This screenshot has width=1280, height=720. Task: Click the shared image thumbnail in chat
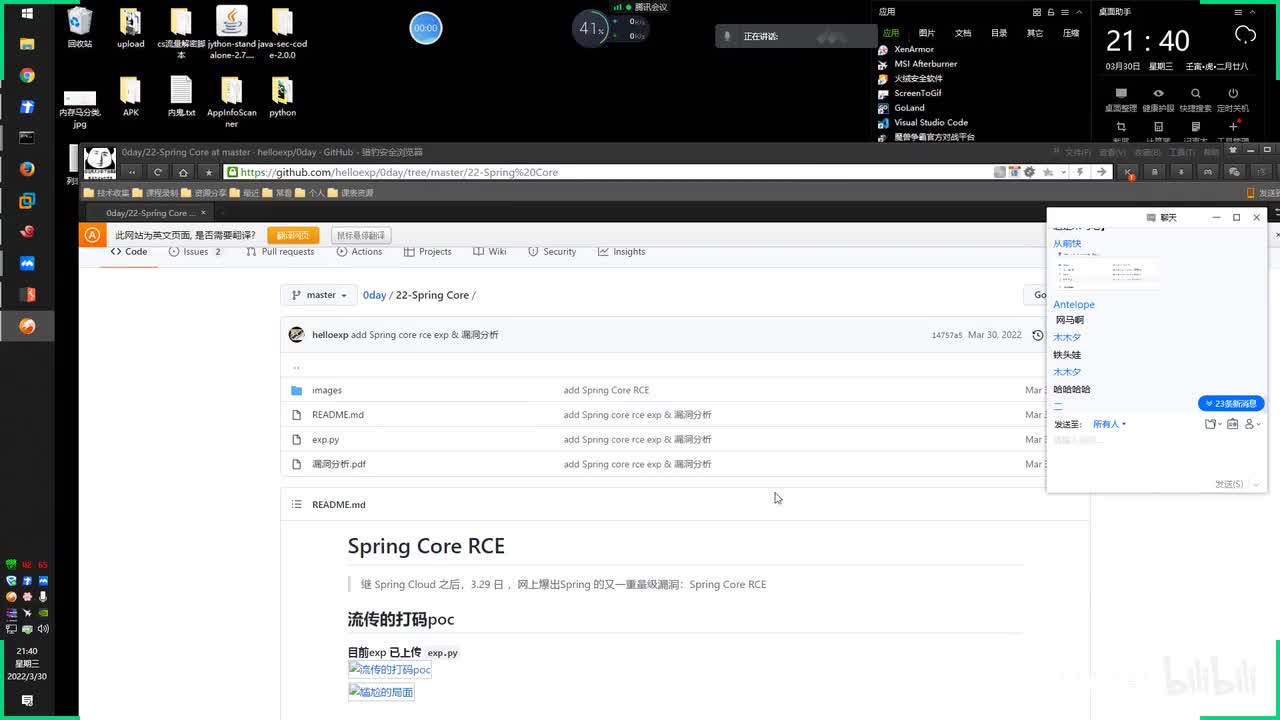click(x=1108, y=272)
